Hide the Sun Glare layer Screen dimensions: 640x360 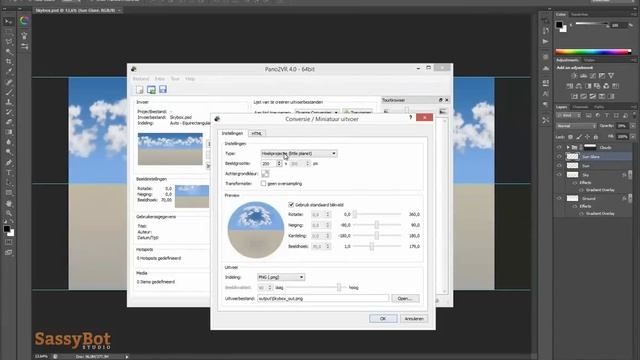tap(559, 156)
